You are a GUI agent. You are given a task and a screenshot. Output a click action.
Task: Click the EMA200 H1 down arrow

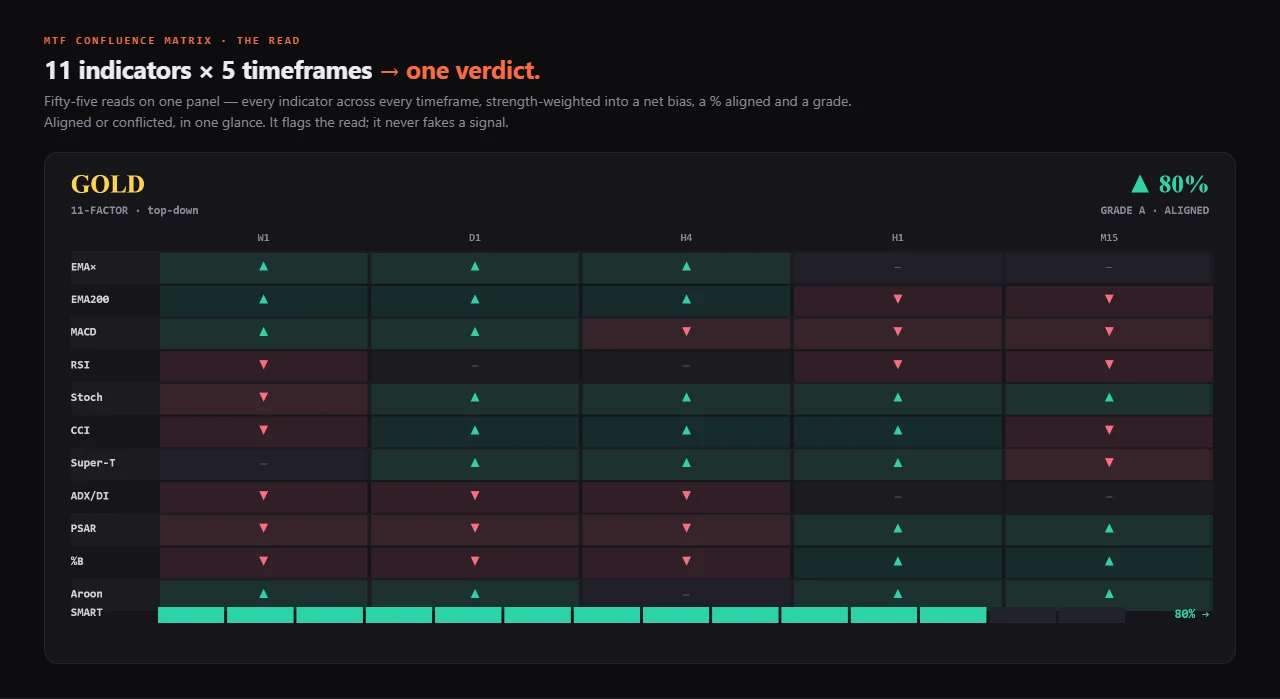(x=898, y=299)
